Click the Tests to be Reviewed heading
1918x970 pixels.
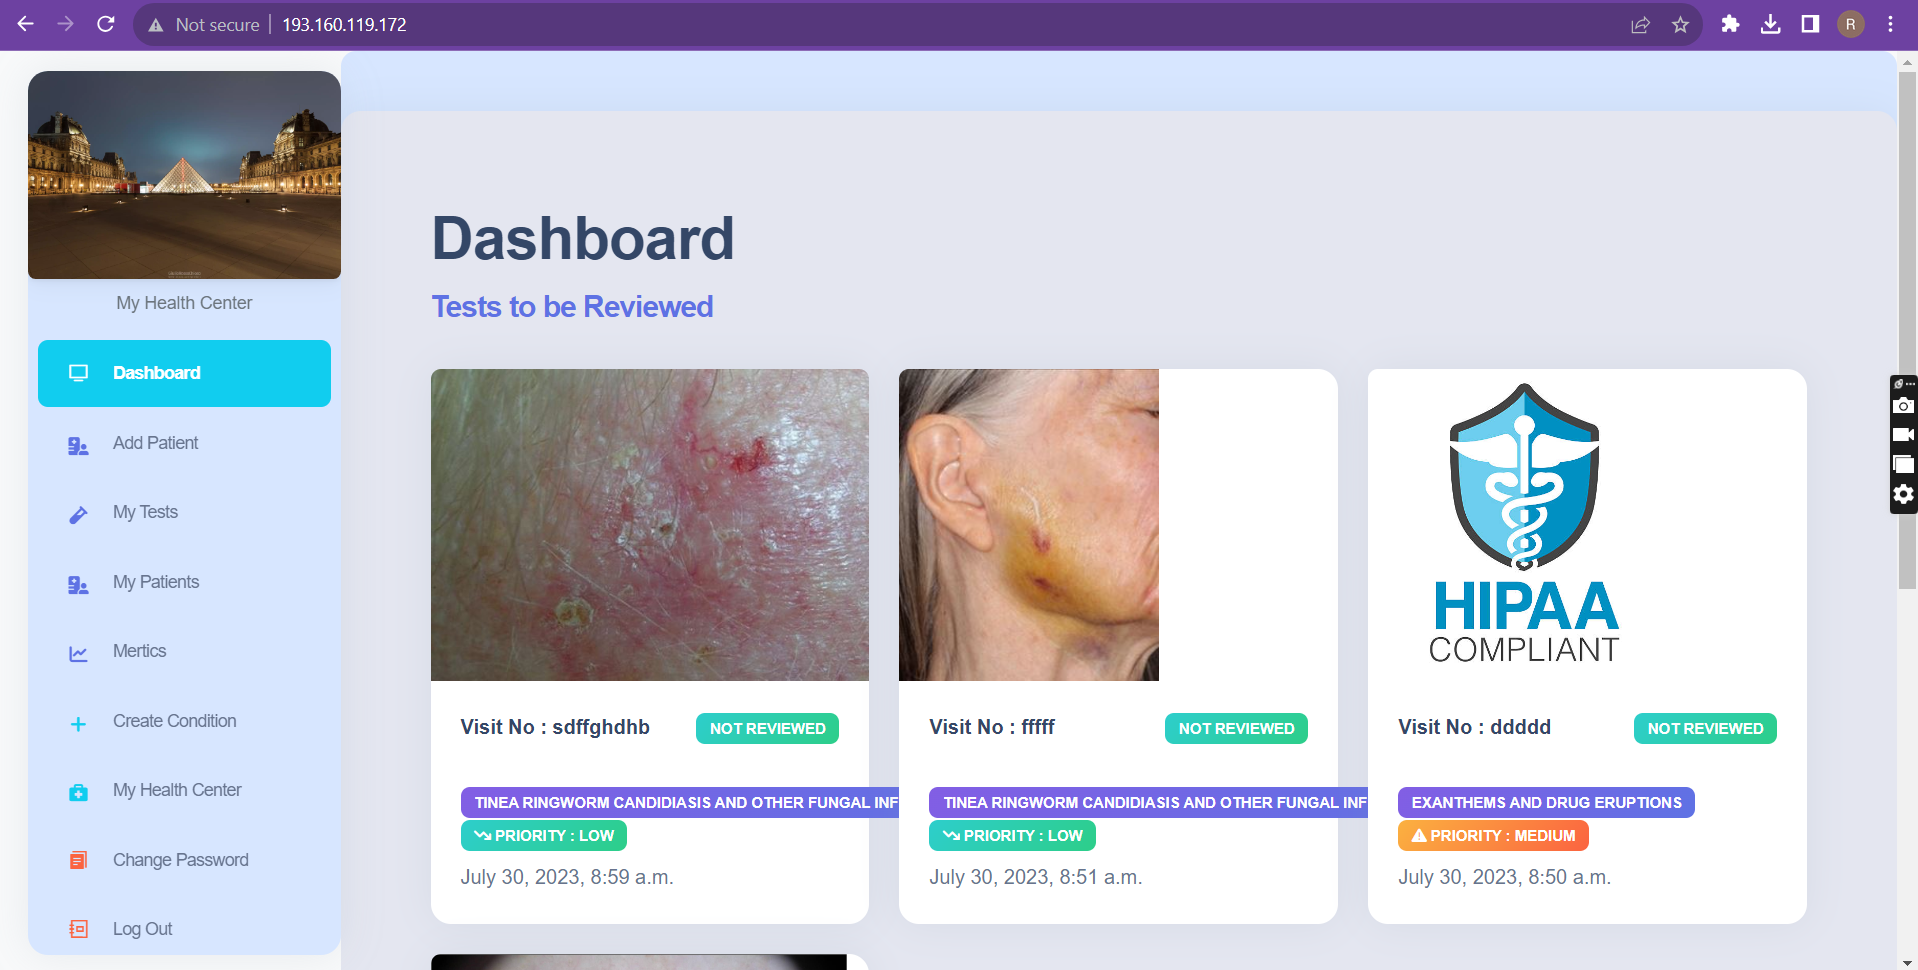[571, 307]
